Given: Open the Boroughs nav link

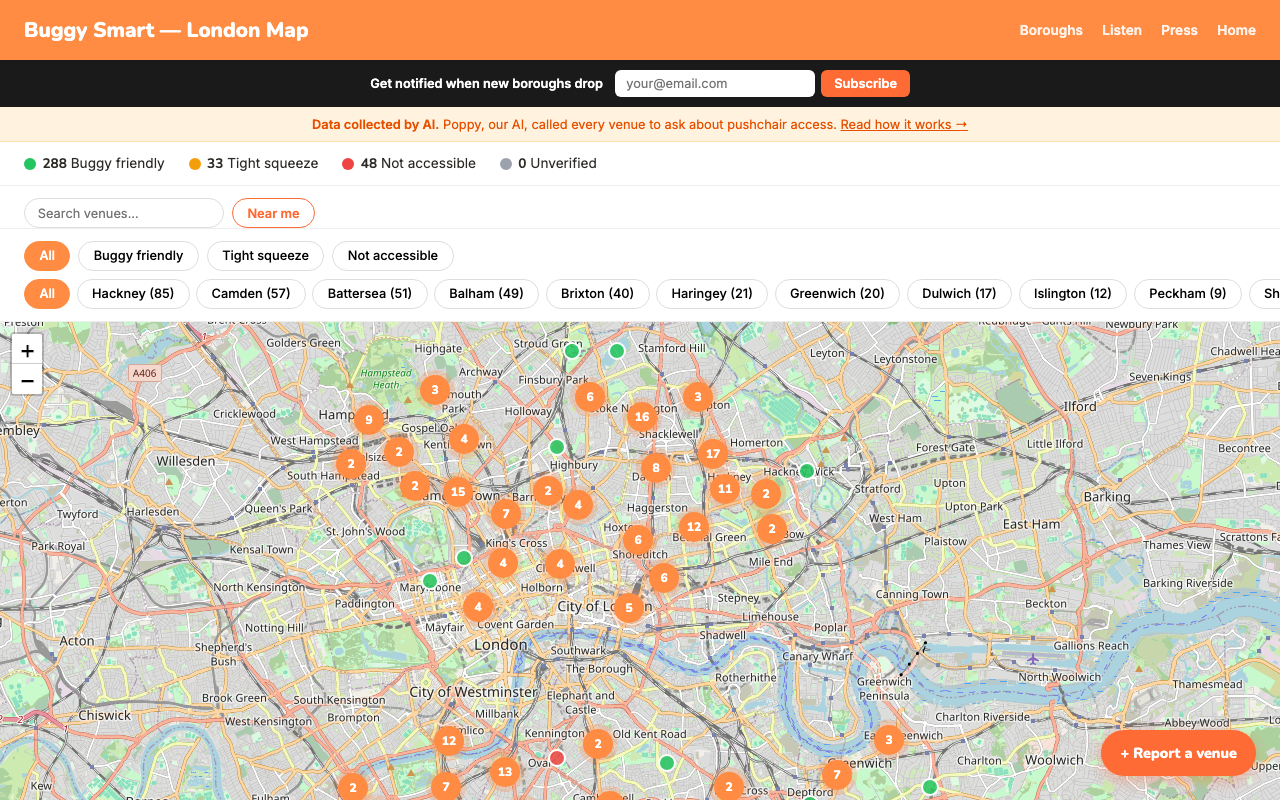Looking at the screenshot, I should 1051,30.
